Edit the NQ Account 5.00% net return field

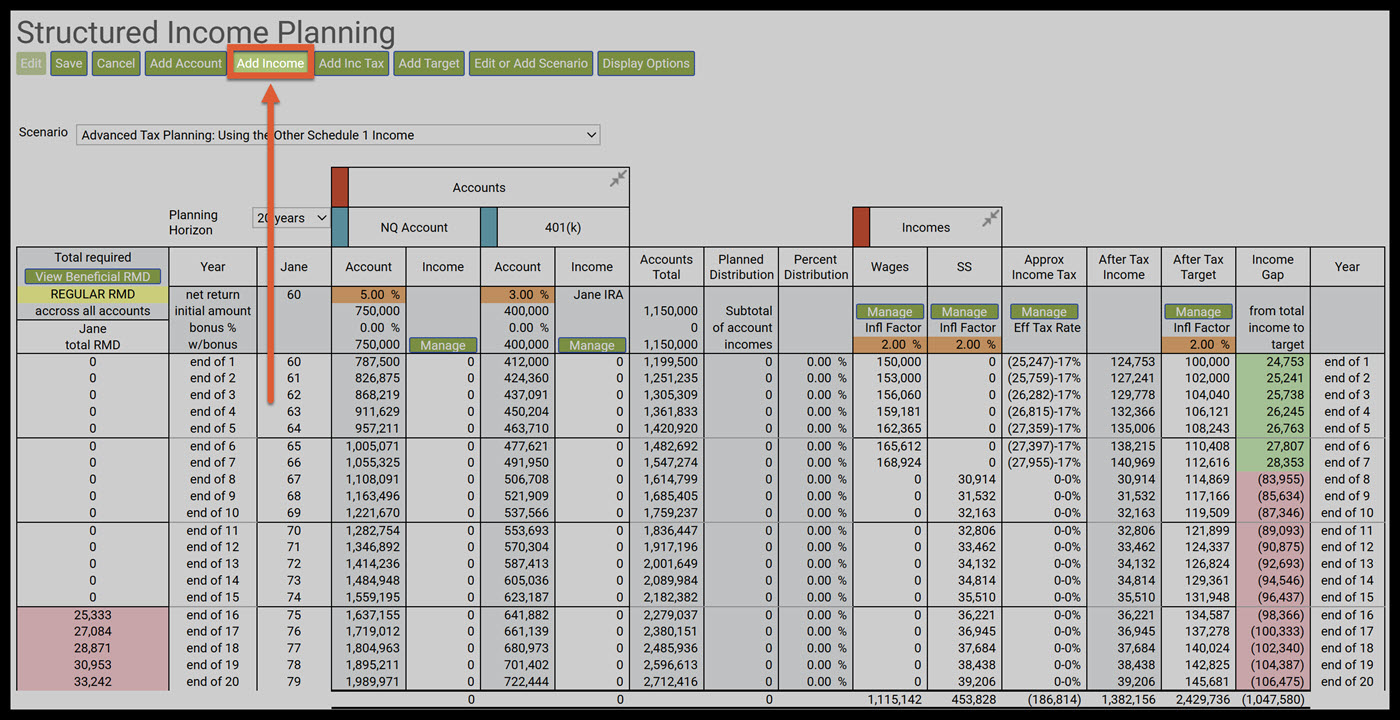pos(368,295)
